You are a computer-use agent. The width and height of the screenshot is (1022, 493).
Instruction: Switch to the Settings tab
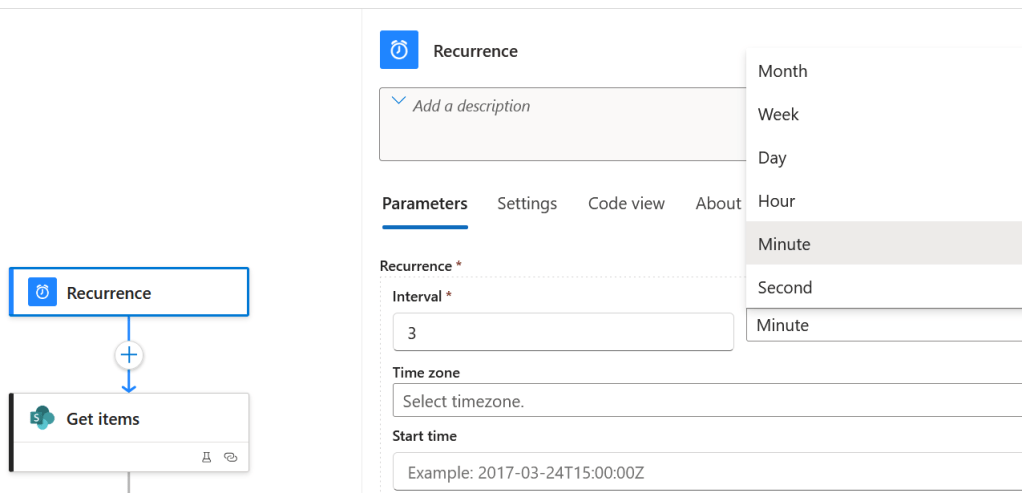tap(527, 203)
